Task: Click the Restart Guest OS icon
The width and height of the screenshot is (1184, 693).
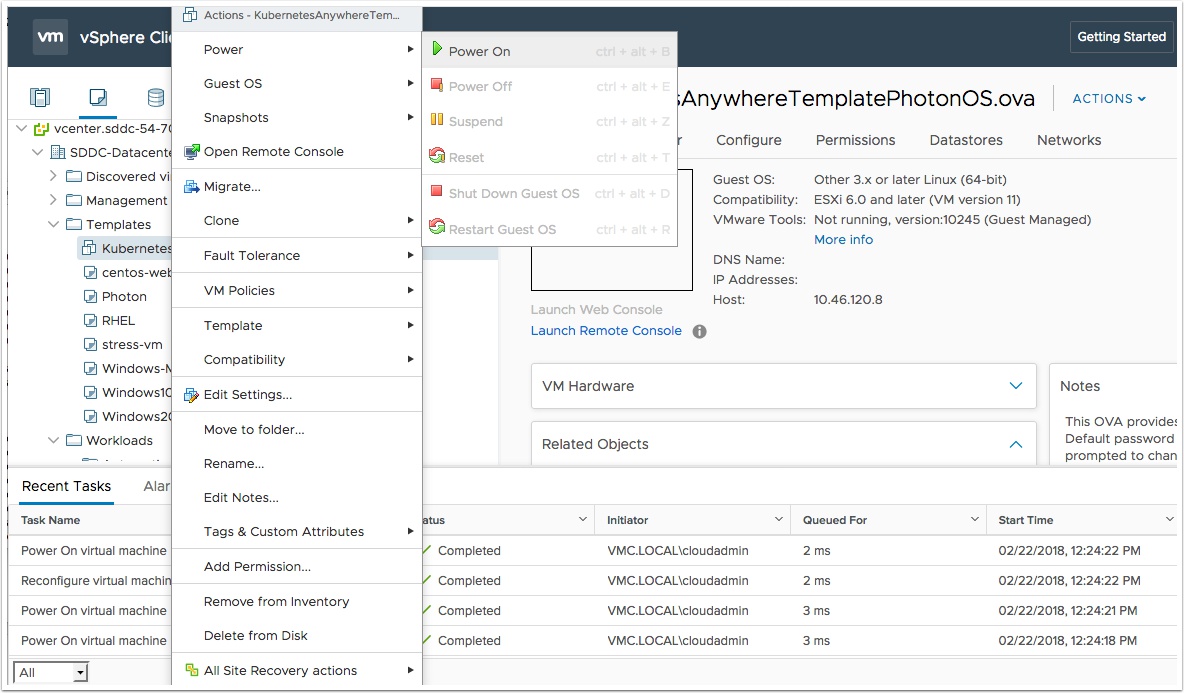Action: (x=436, y=226)
